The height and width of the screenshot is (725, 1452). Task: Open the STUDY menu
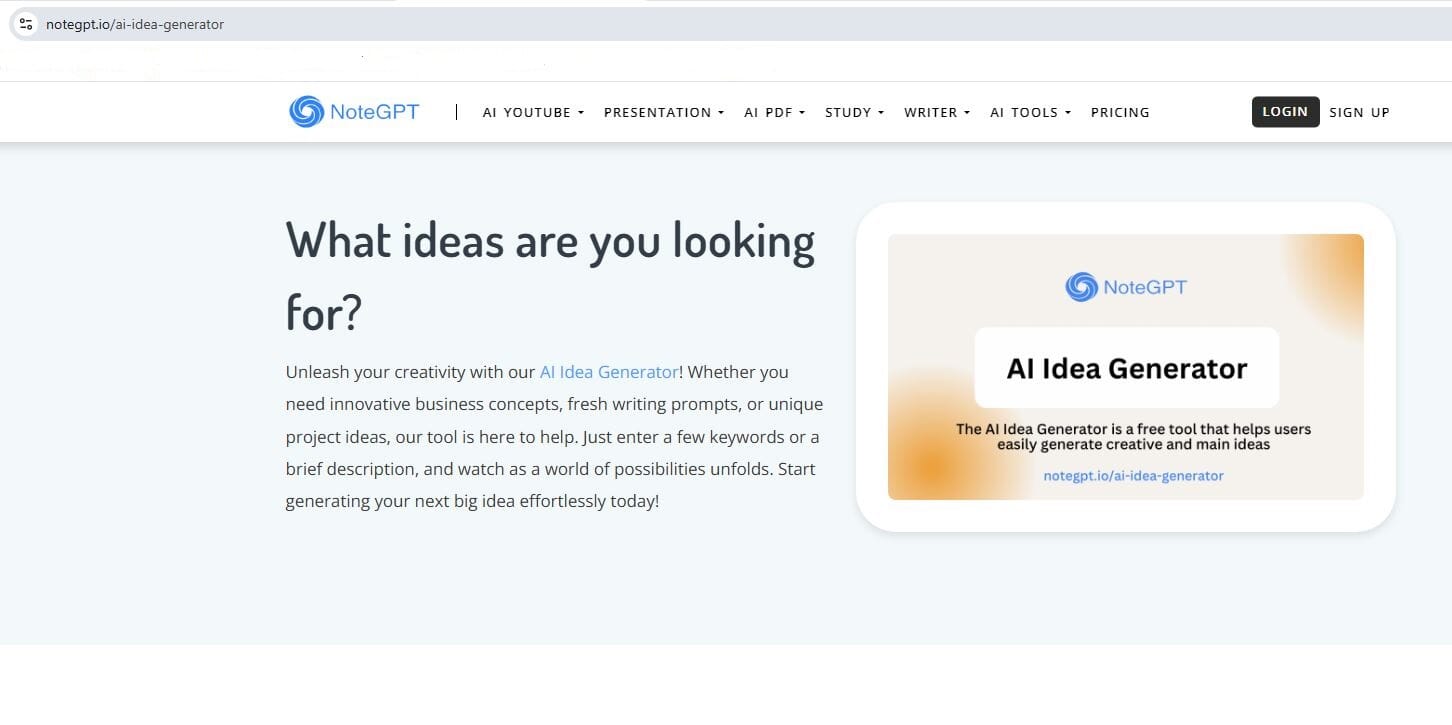[854, 113]
